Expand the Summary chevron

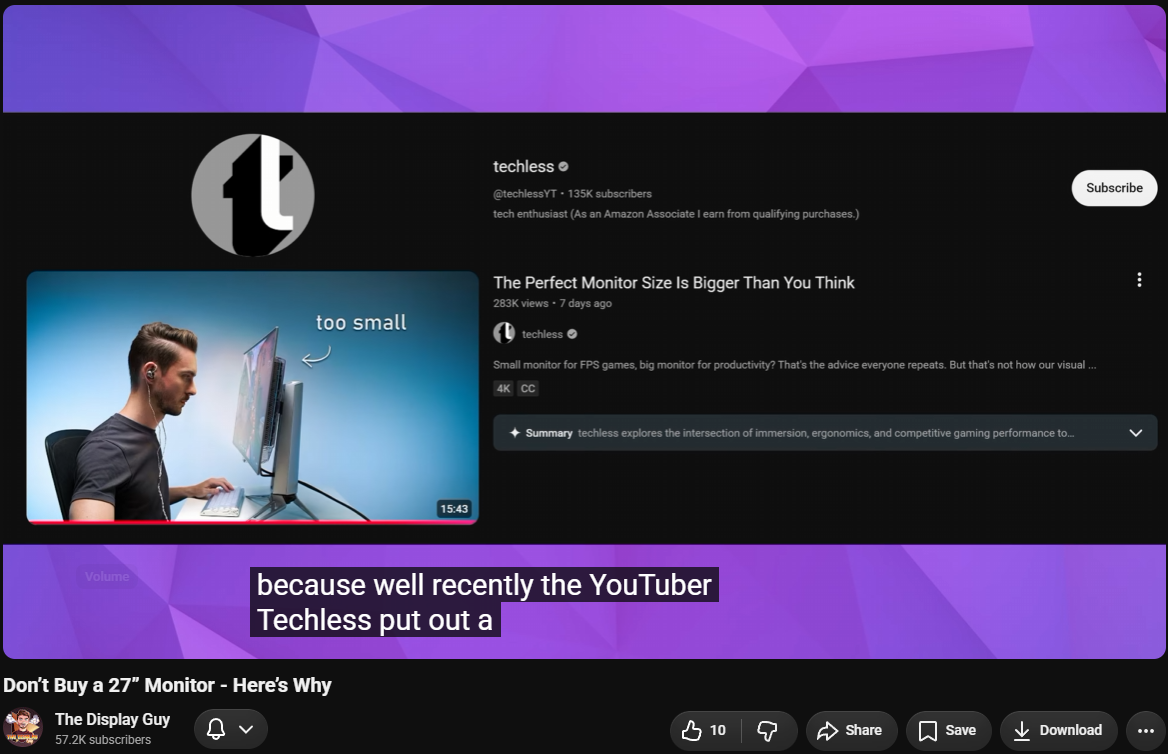pos(1135,433)
